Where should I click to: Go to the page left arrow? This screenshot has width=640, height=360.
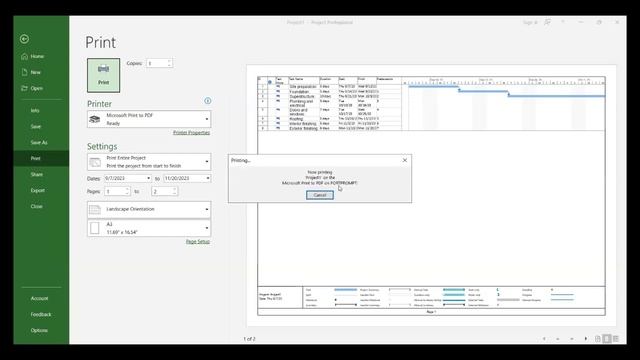click(544, 339)
